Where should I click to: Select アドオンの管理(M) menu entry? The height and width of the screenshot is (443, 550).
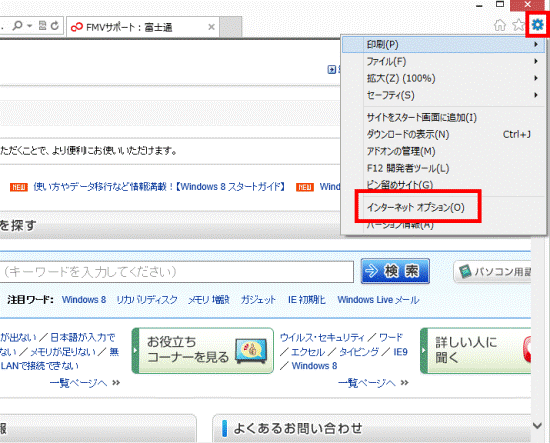point(444,151)
